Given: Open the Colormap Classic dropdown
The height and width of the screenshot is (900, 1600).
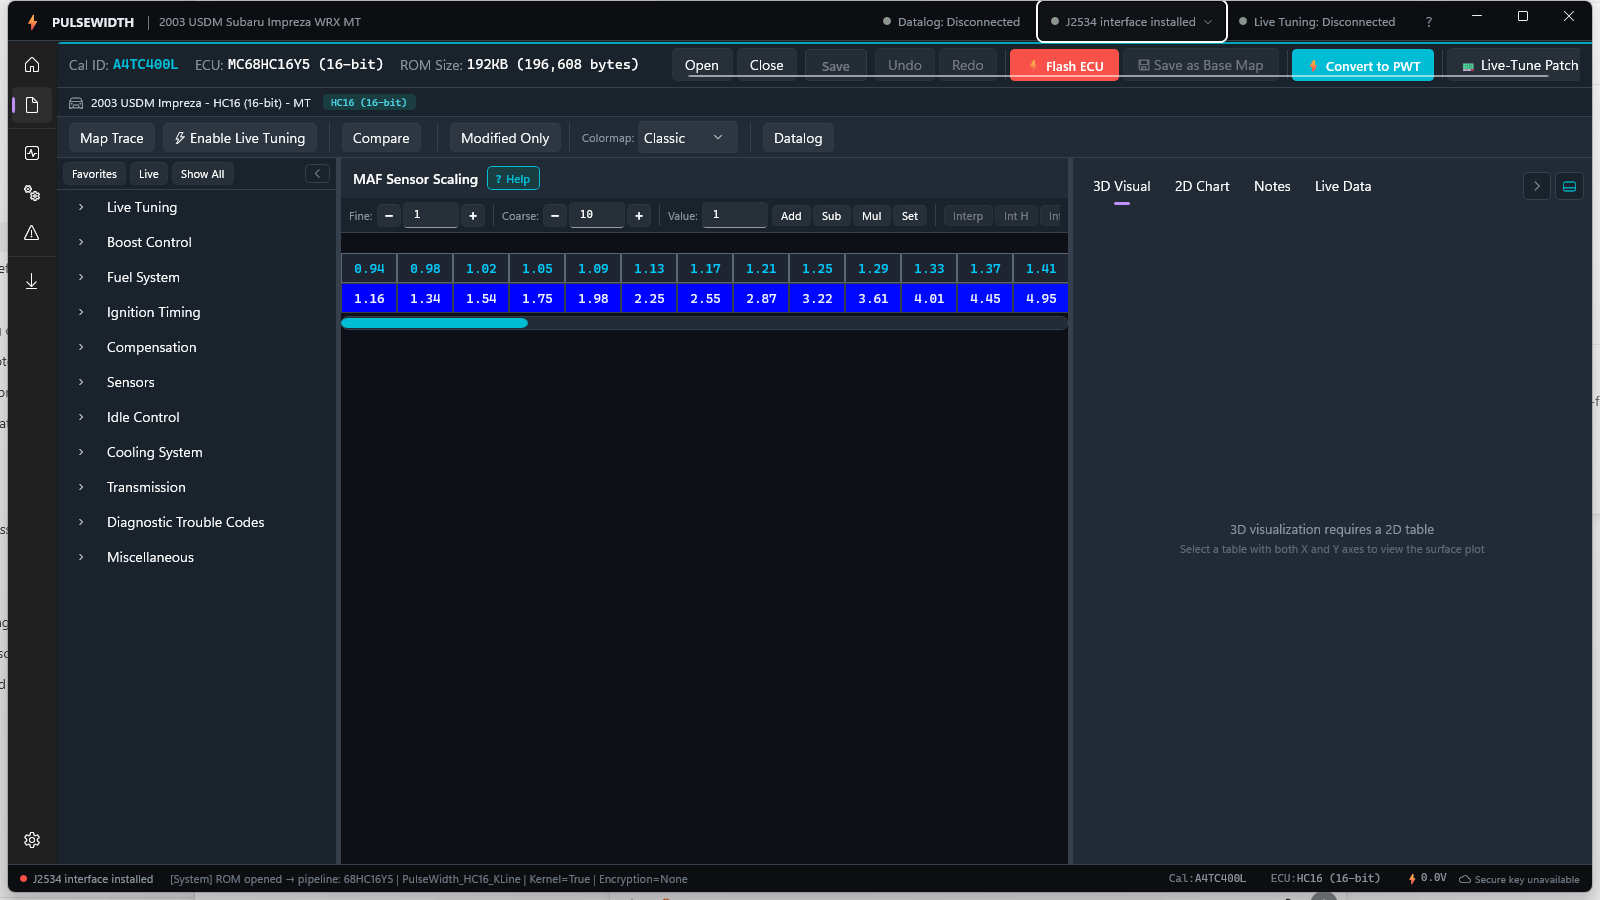Looking at the screenshot, I should [x=687, y=138].
